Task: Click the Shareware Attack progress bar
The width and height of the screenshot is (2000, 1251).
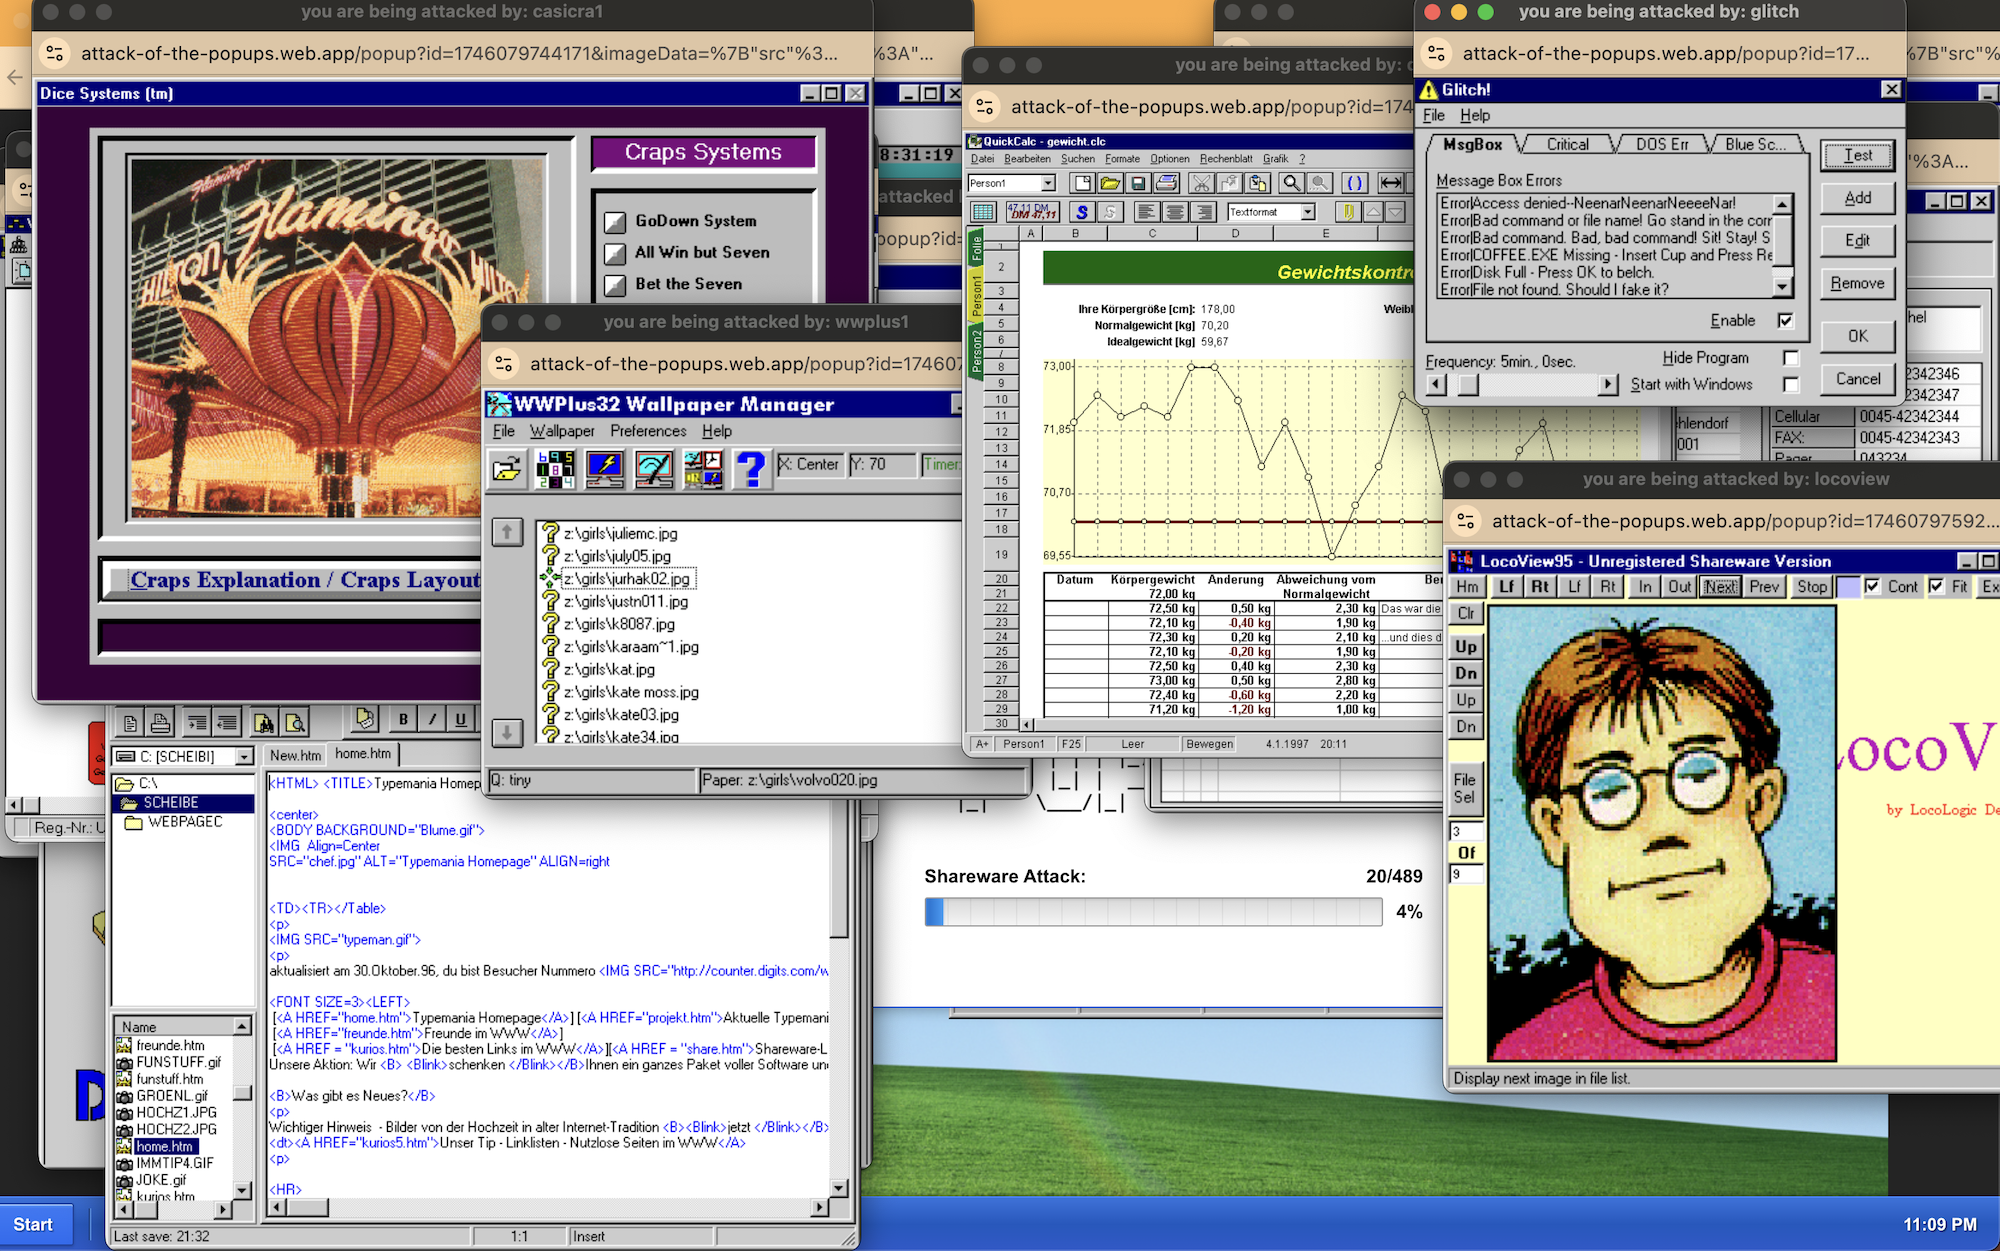Action: [x=1153, y=912]
